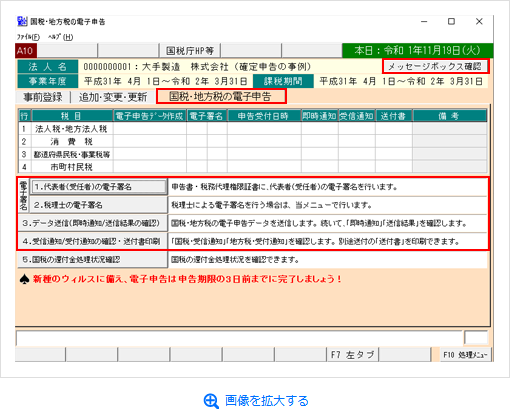Click the F7 左タブ function key button
The image size is (510, 409).
[352, 355]
